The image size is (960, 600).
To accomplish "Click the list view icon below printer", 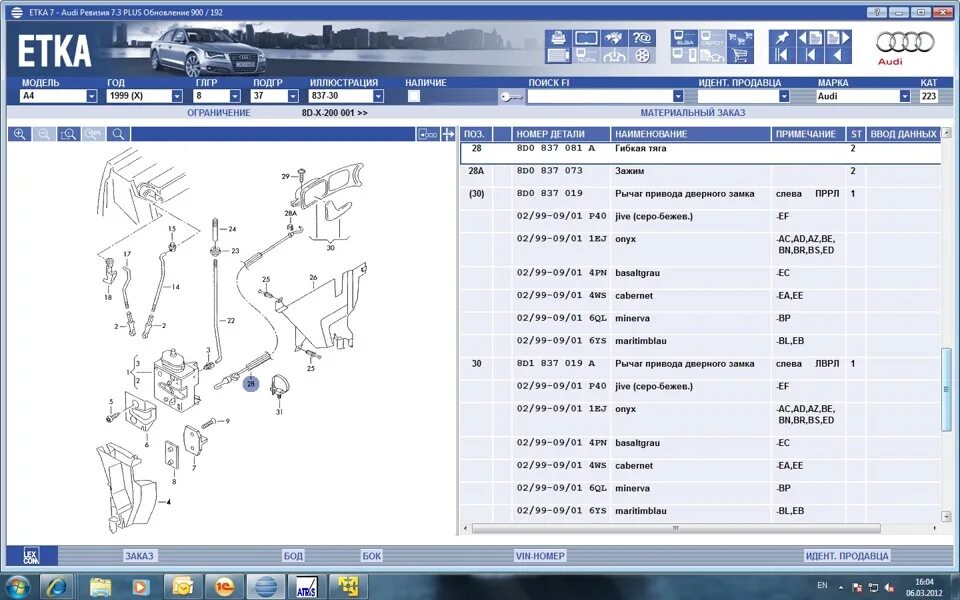I will click(x=558, y=56).
